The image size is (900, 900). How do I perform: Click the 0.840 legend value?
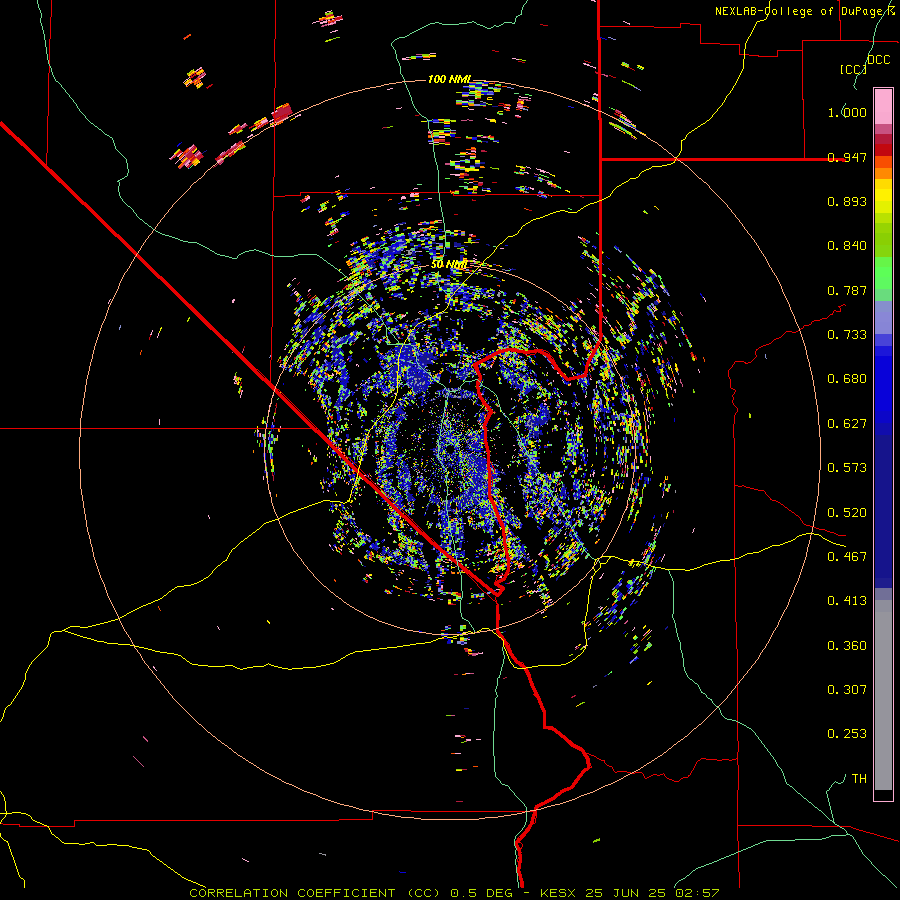(x=847, y=246)
